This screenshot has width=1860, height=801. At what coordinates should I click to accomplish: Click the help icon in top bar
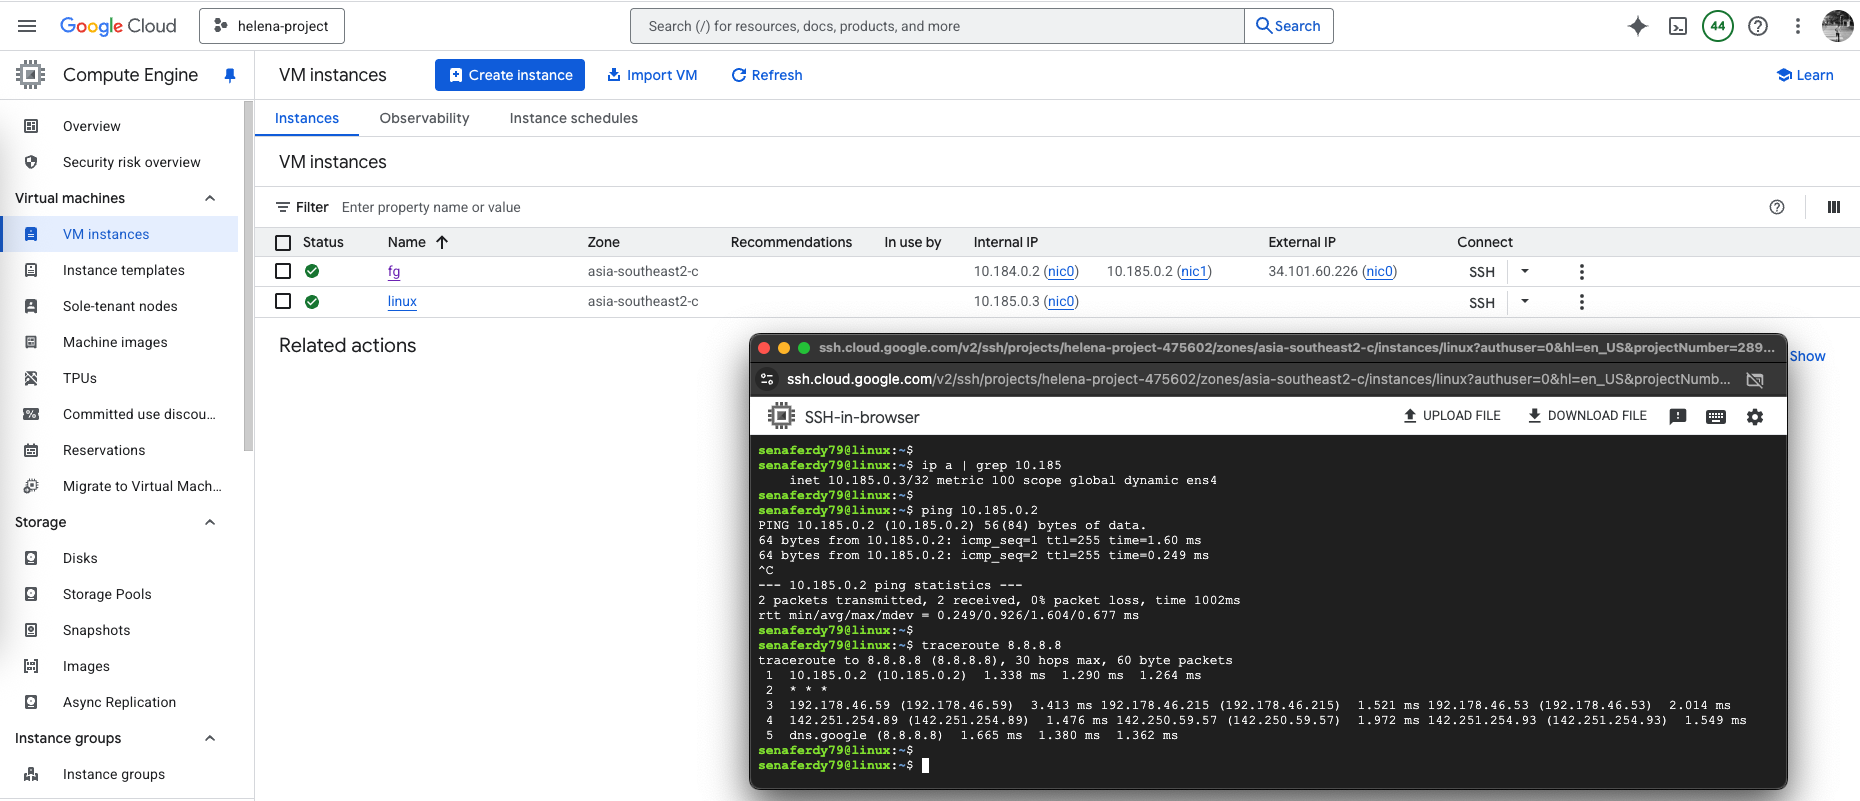(1758, 26)
